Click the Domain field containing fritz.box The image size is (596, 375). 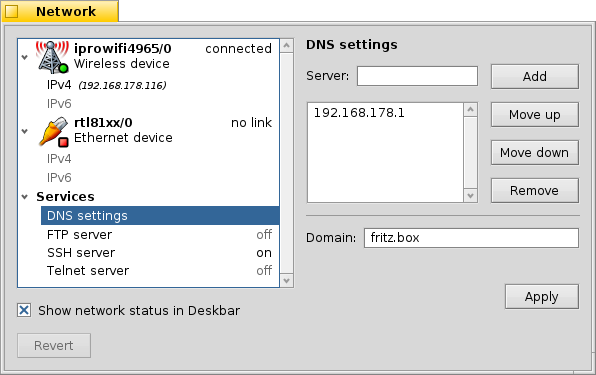[x=471, y=238]
